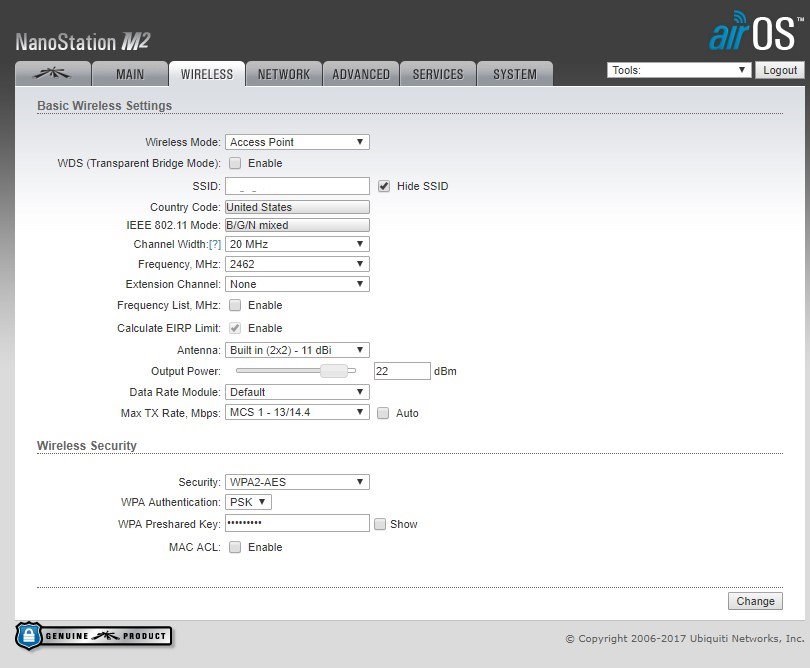The image size is (810, 668).
Task: Click the Genuine Product badge
Action: tap(94, 635)
